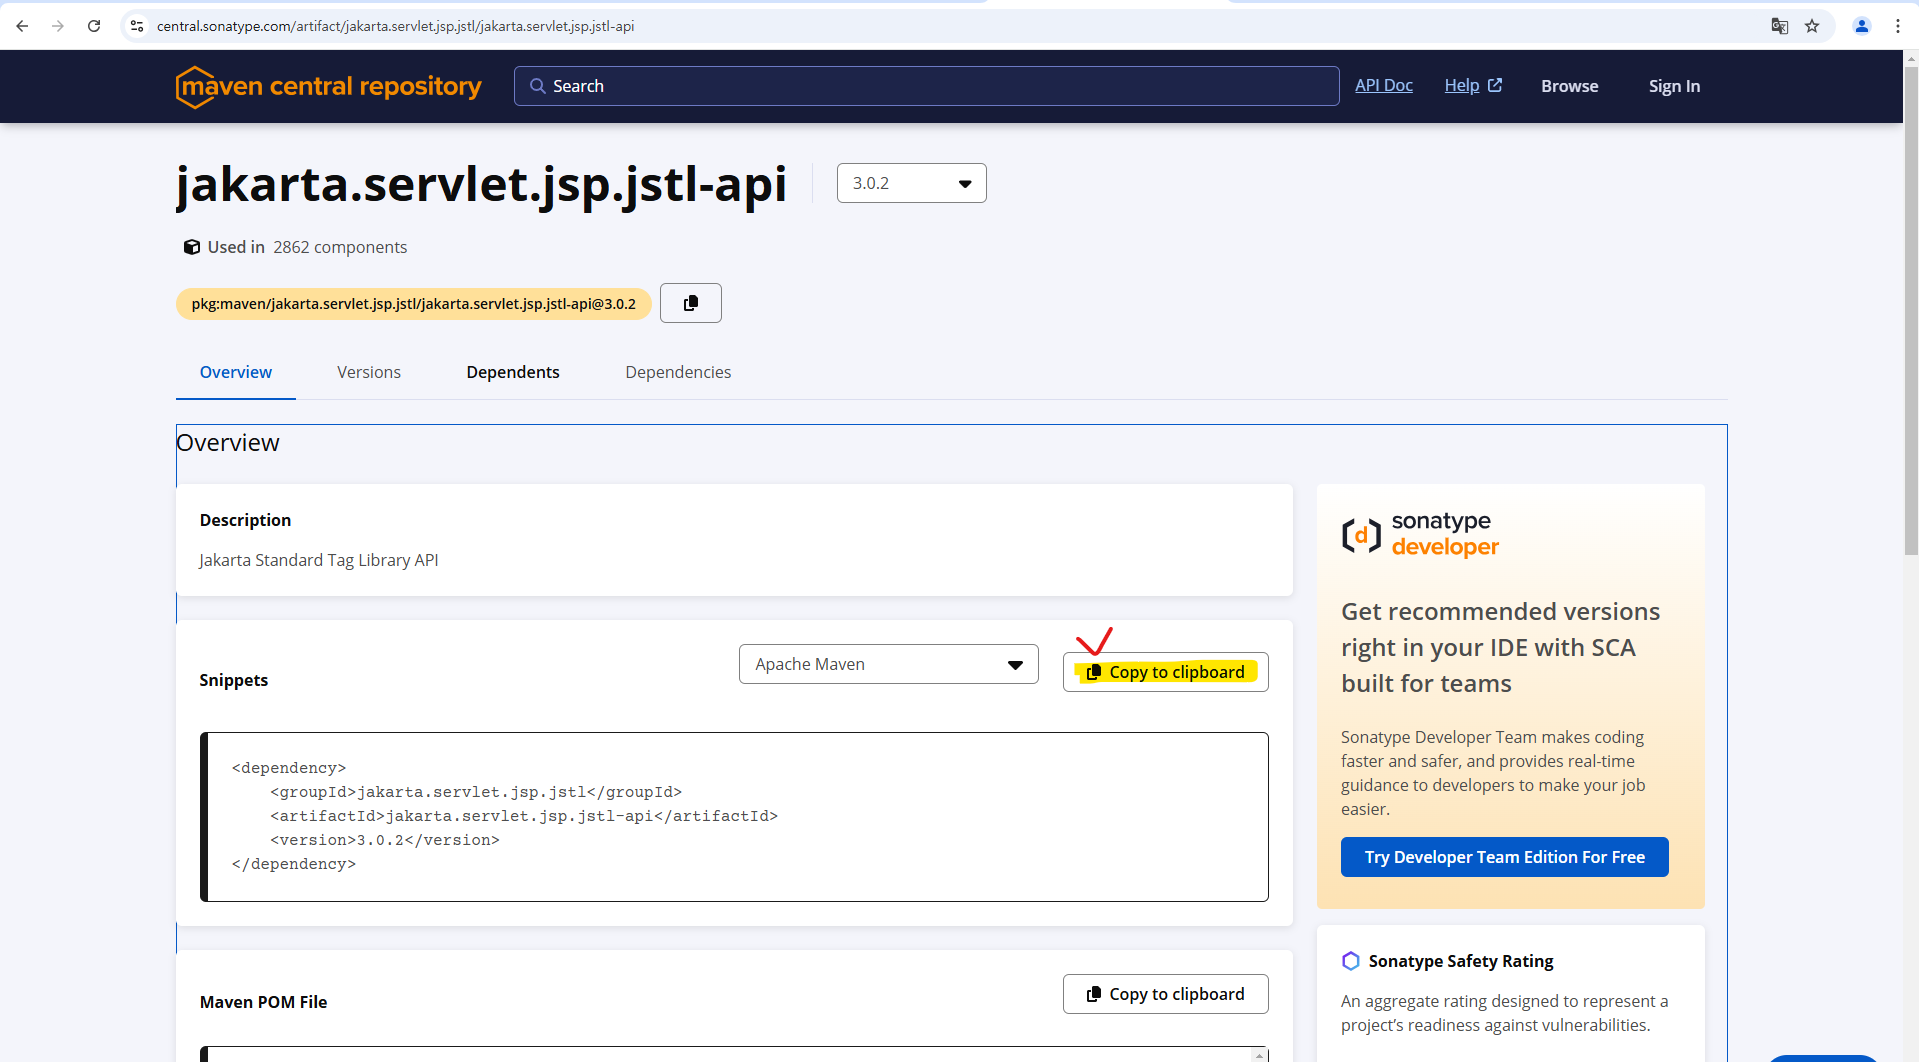Click the magnifier icon in Search box

tap(537, 86)
